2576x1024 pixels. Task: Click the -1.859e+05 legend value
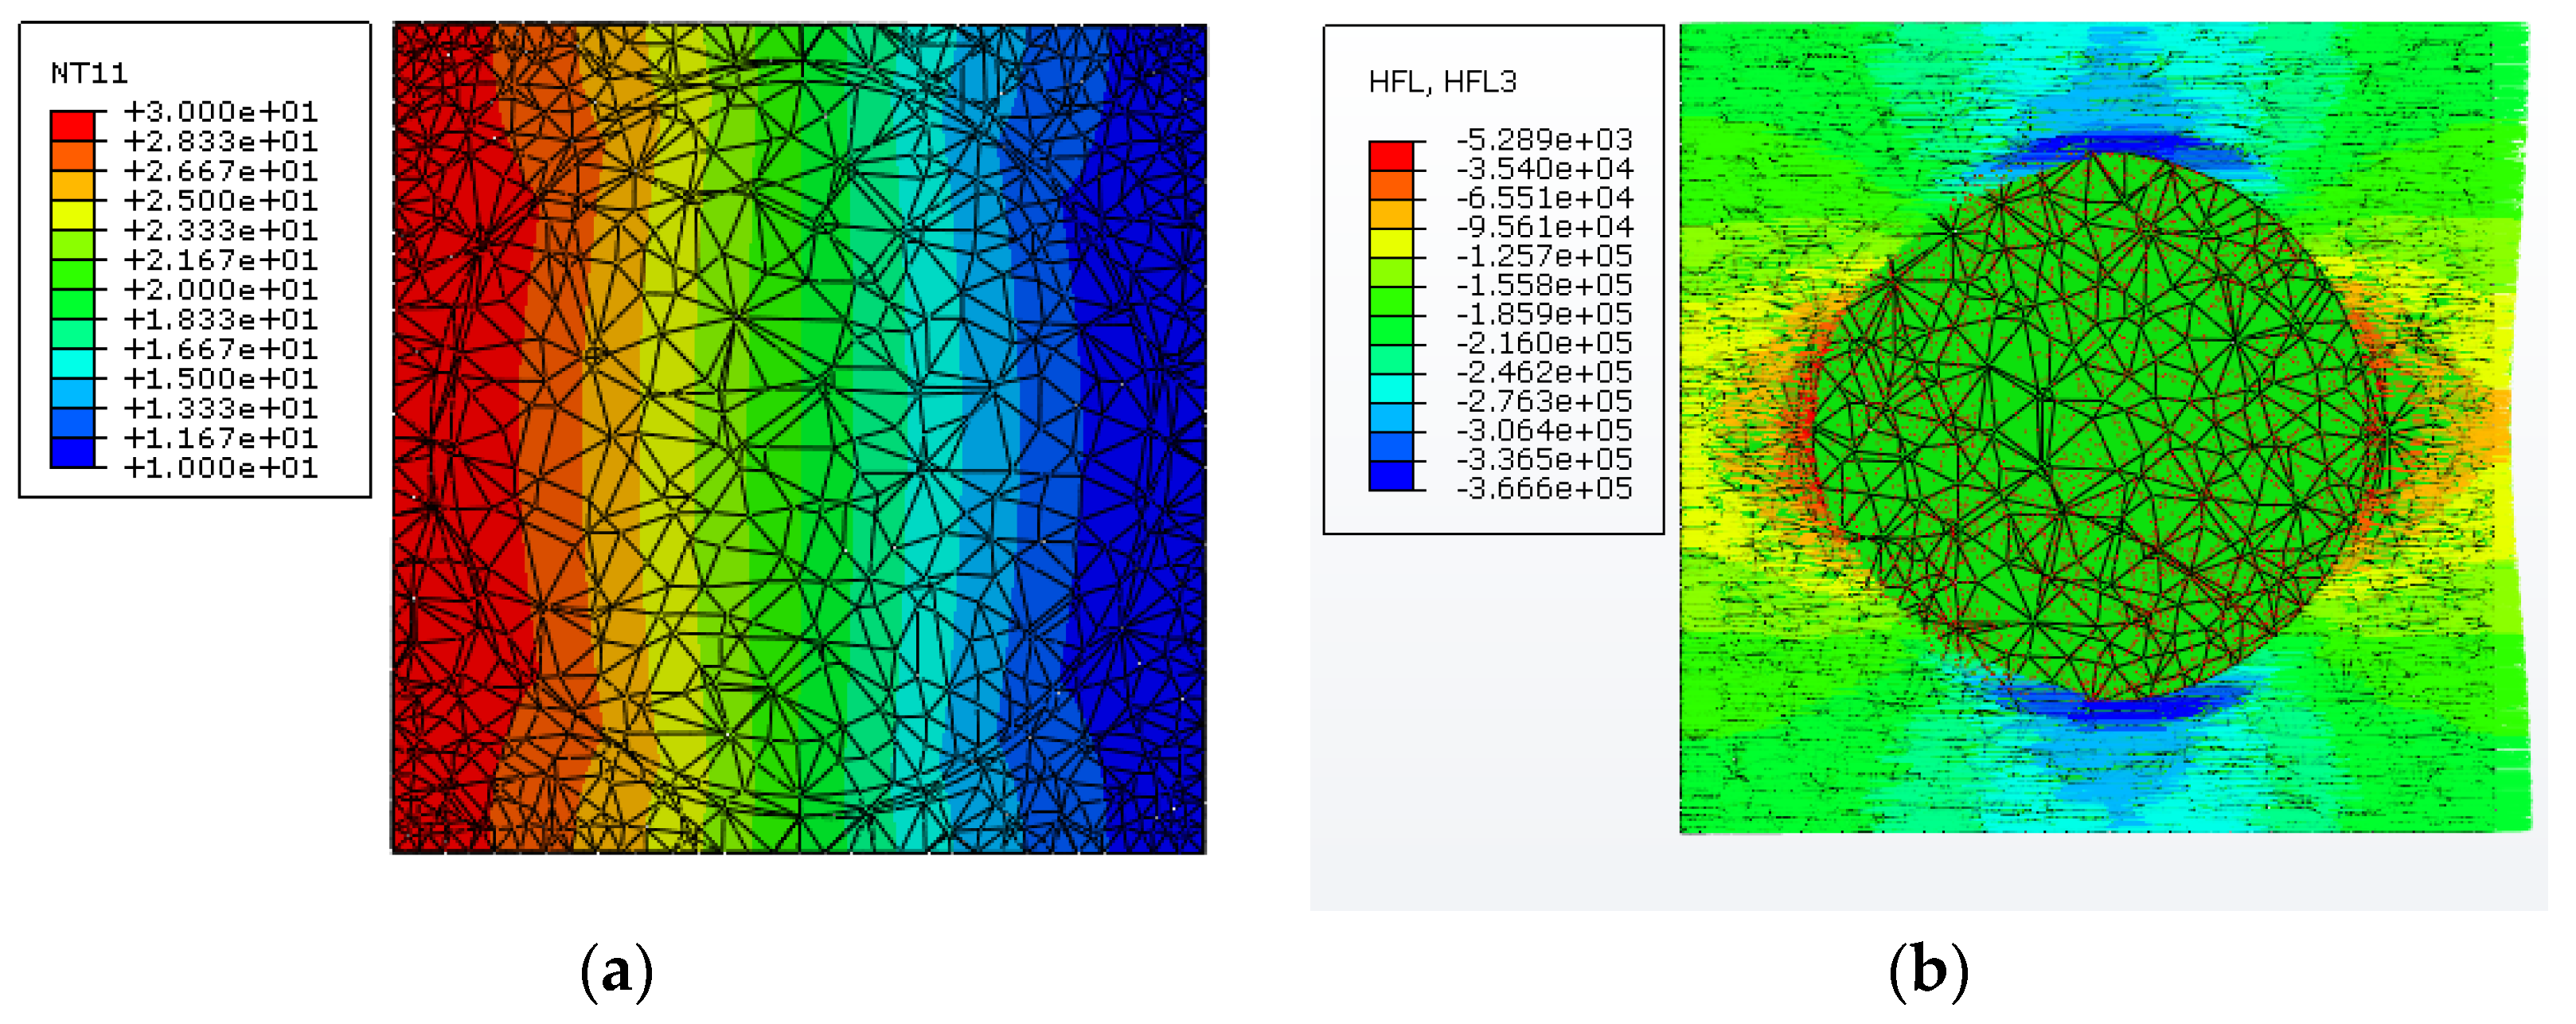(1544, 314)
